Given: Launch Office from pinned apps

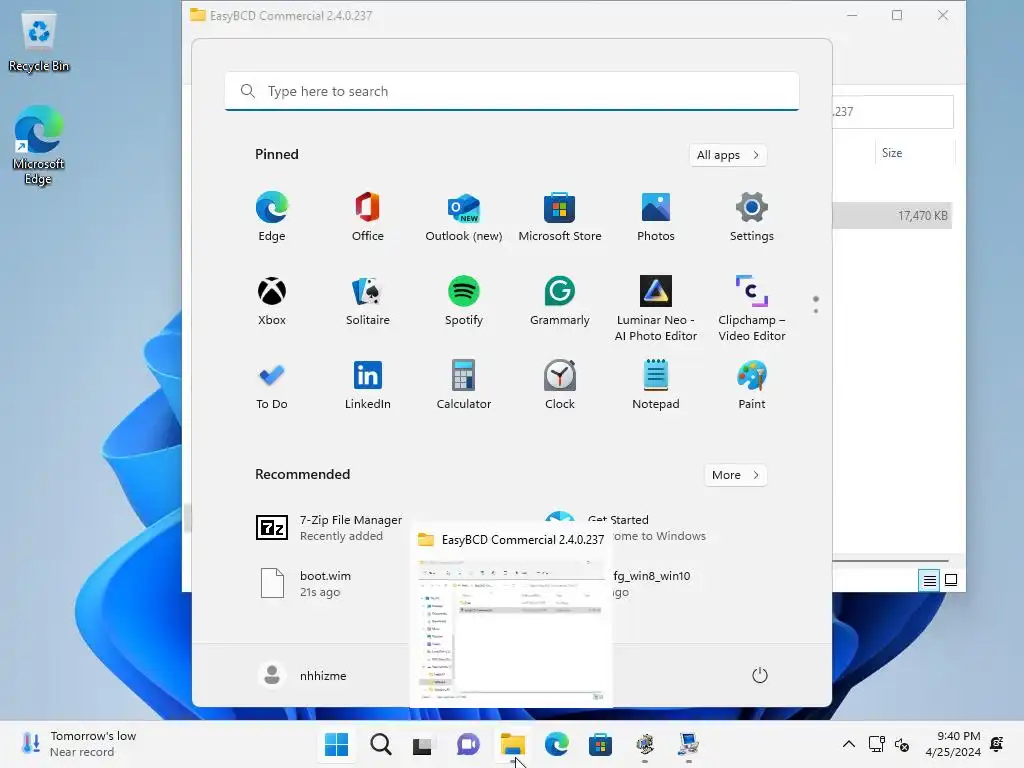Looking at the screenshot, I should (x=368, y=217).
